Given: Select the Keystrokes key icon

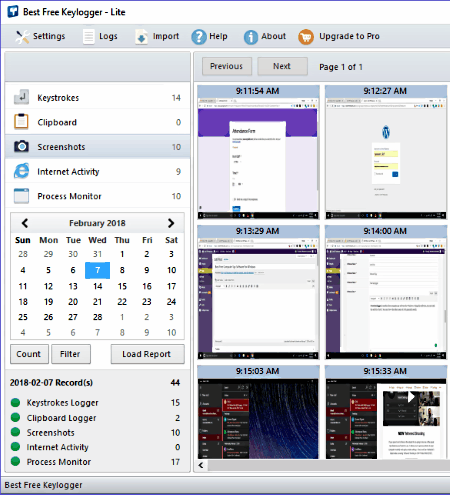Looking at the screenshot, I should 21,97.
